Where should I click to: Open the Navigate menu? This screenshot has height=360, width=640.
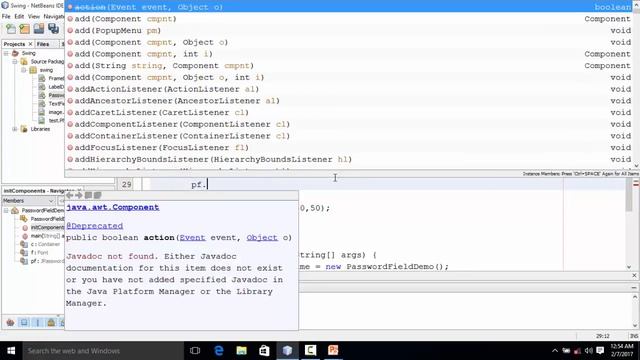pos(54,16)
